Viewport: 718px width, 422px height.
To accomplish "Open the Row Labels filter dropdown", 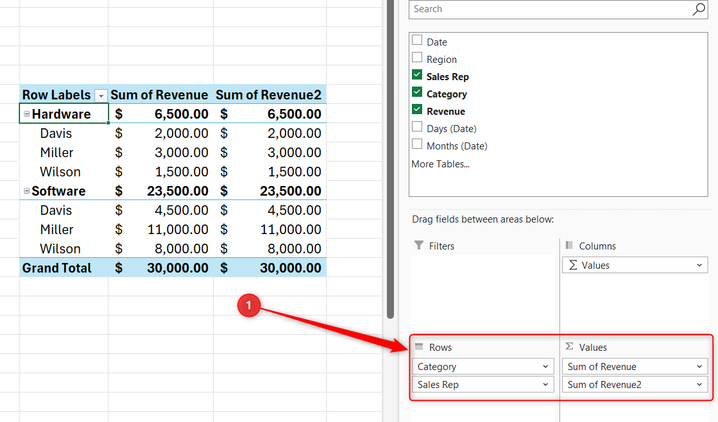I will [101, 96].
